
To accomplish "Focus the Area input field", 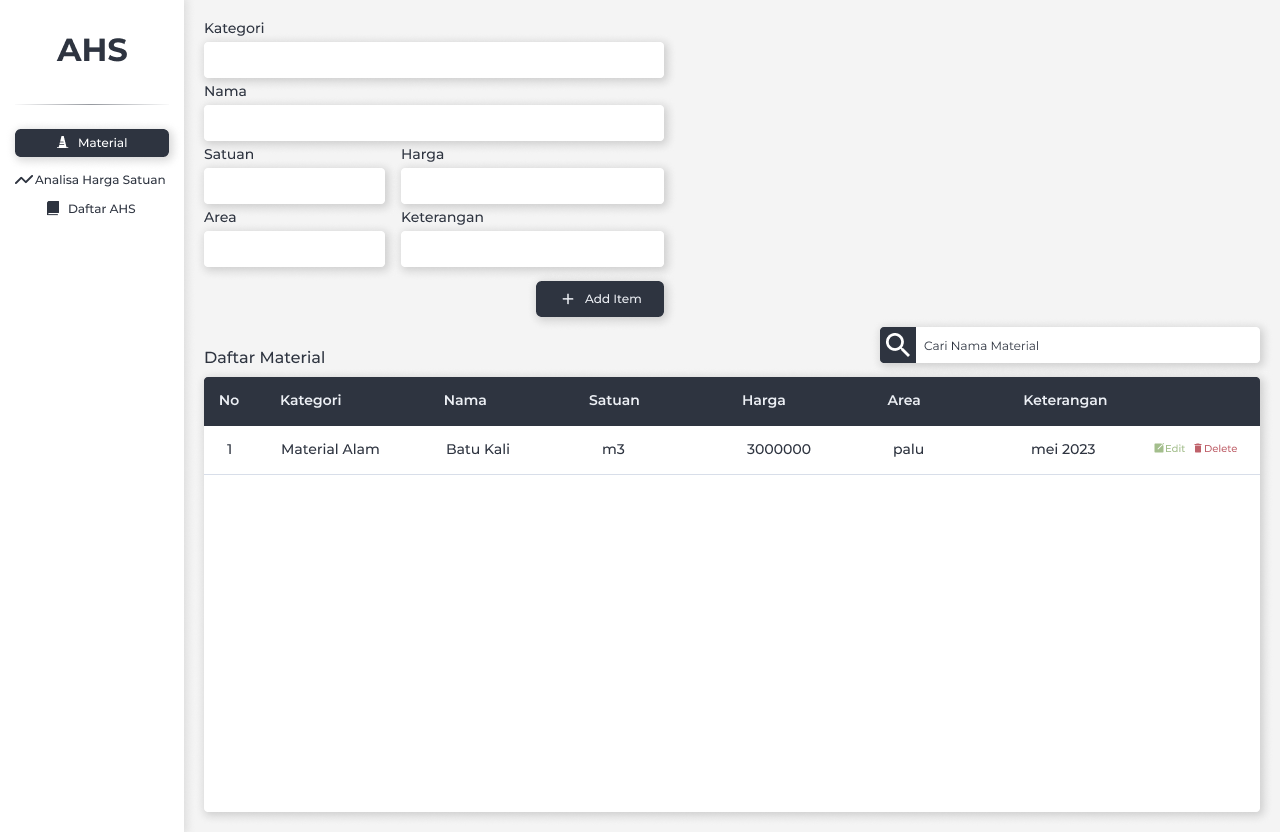I will point(294,249).
